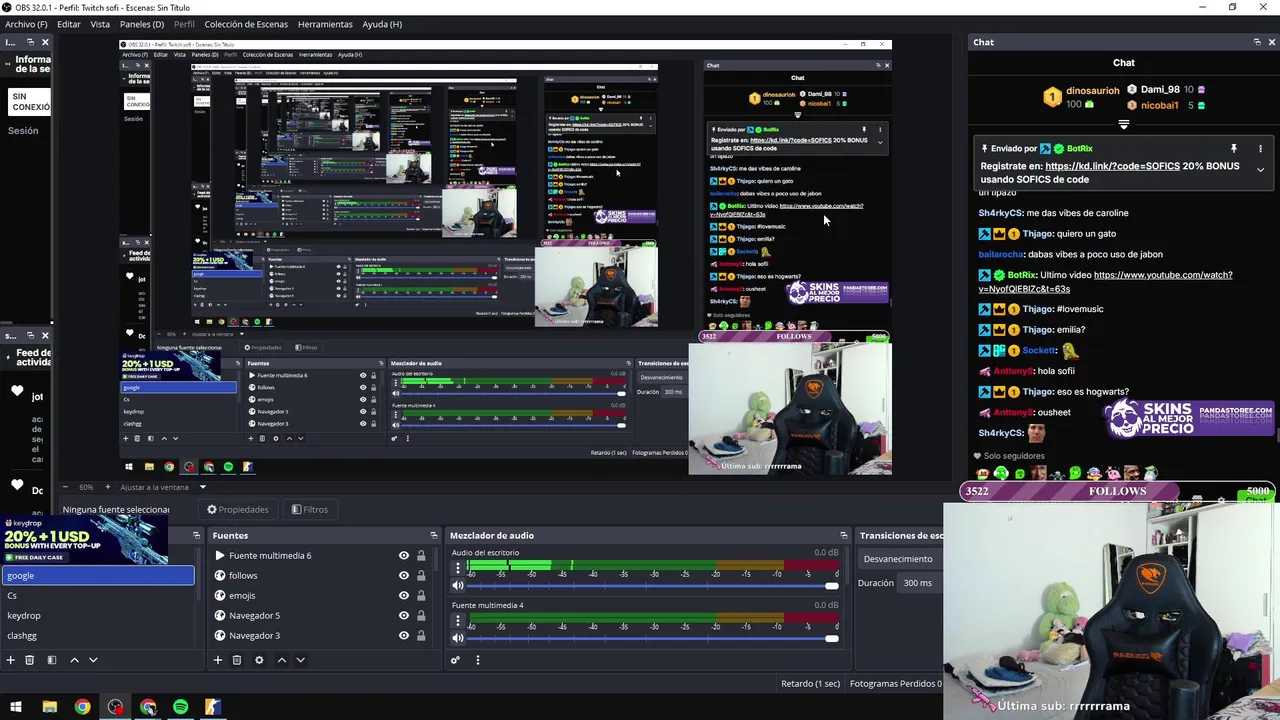Open pinned message options three dots
This screenshot has height=720, width=1280.
tap(1260, 148)
